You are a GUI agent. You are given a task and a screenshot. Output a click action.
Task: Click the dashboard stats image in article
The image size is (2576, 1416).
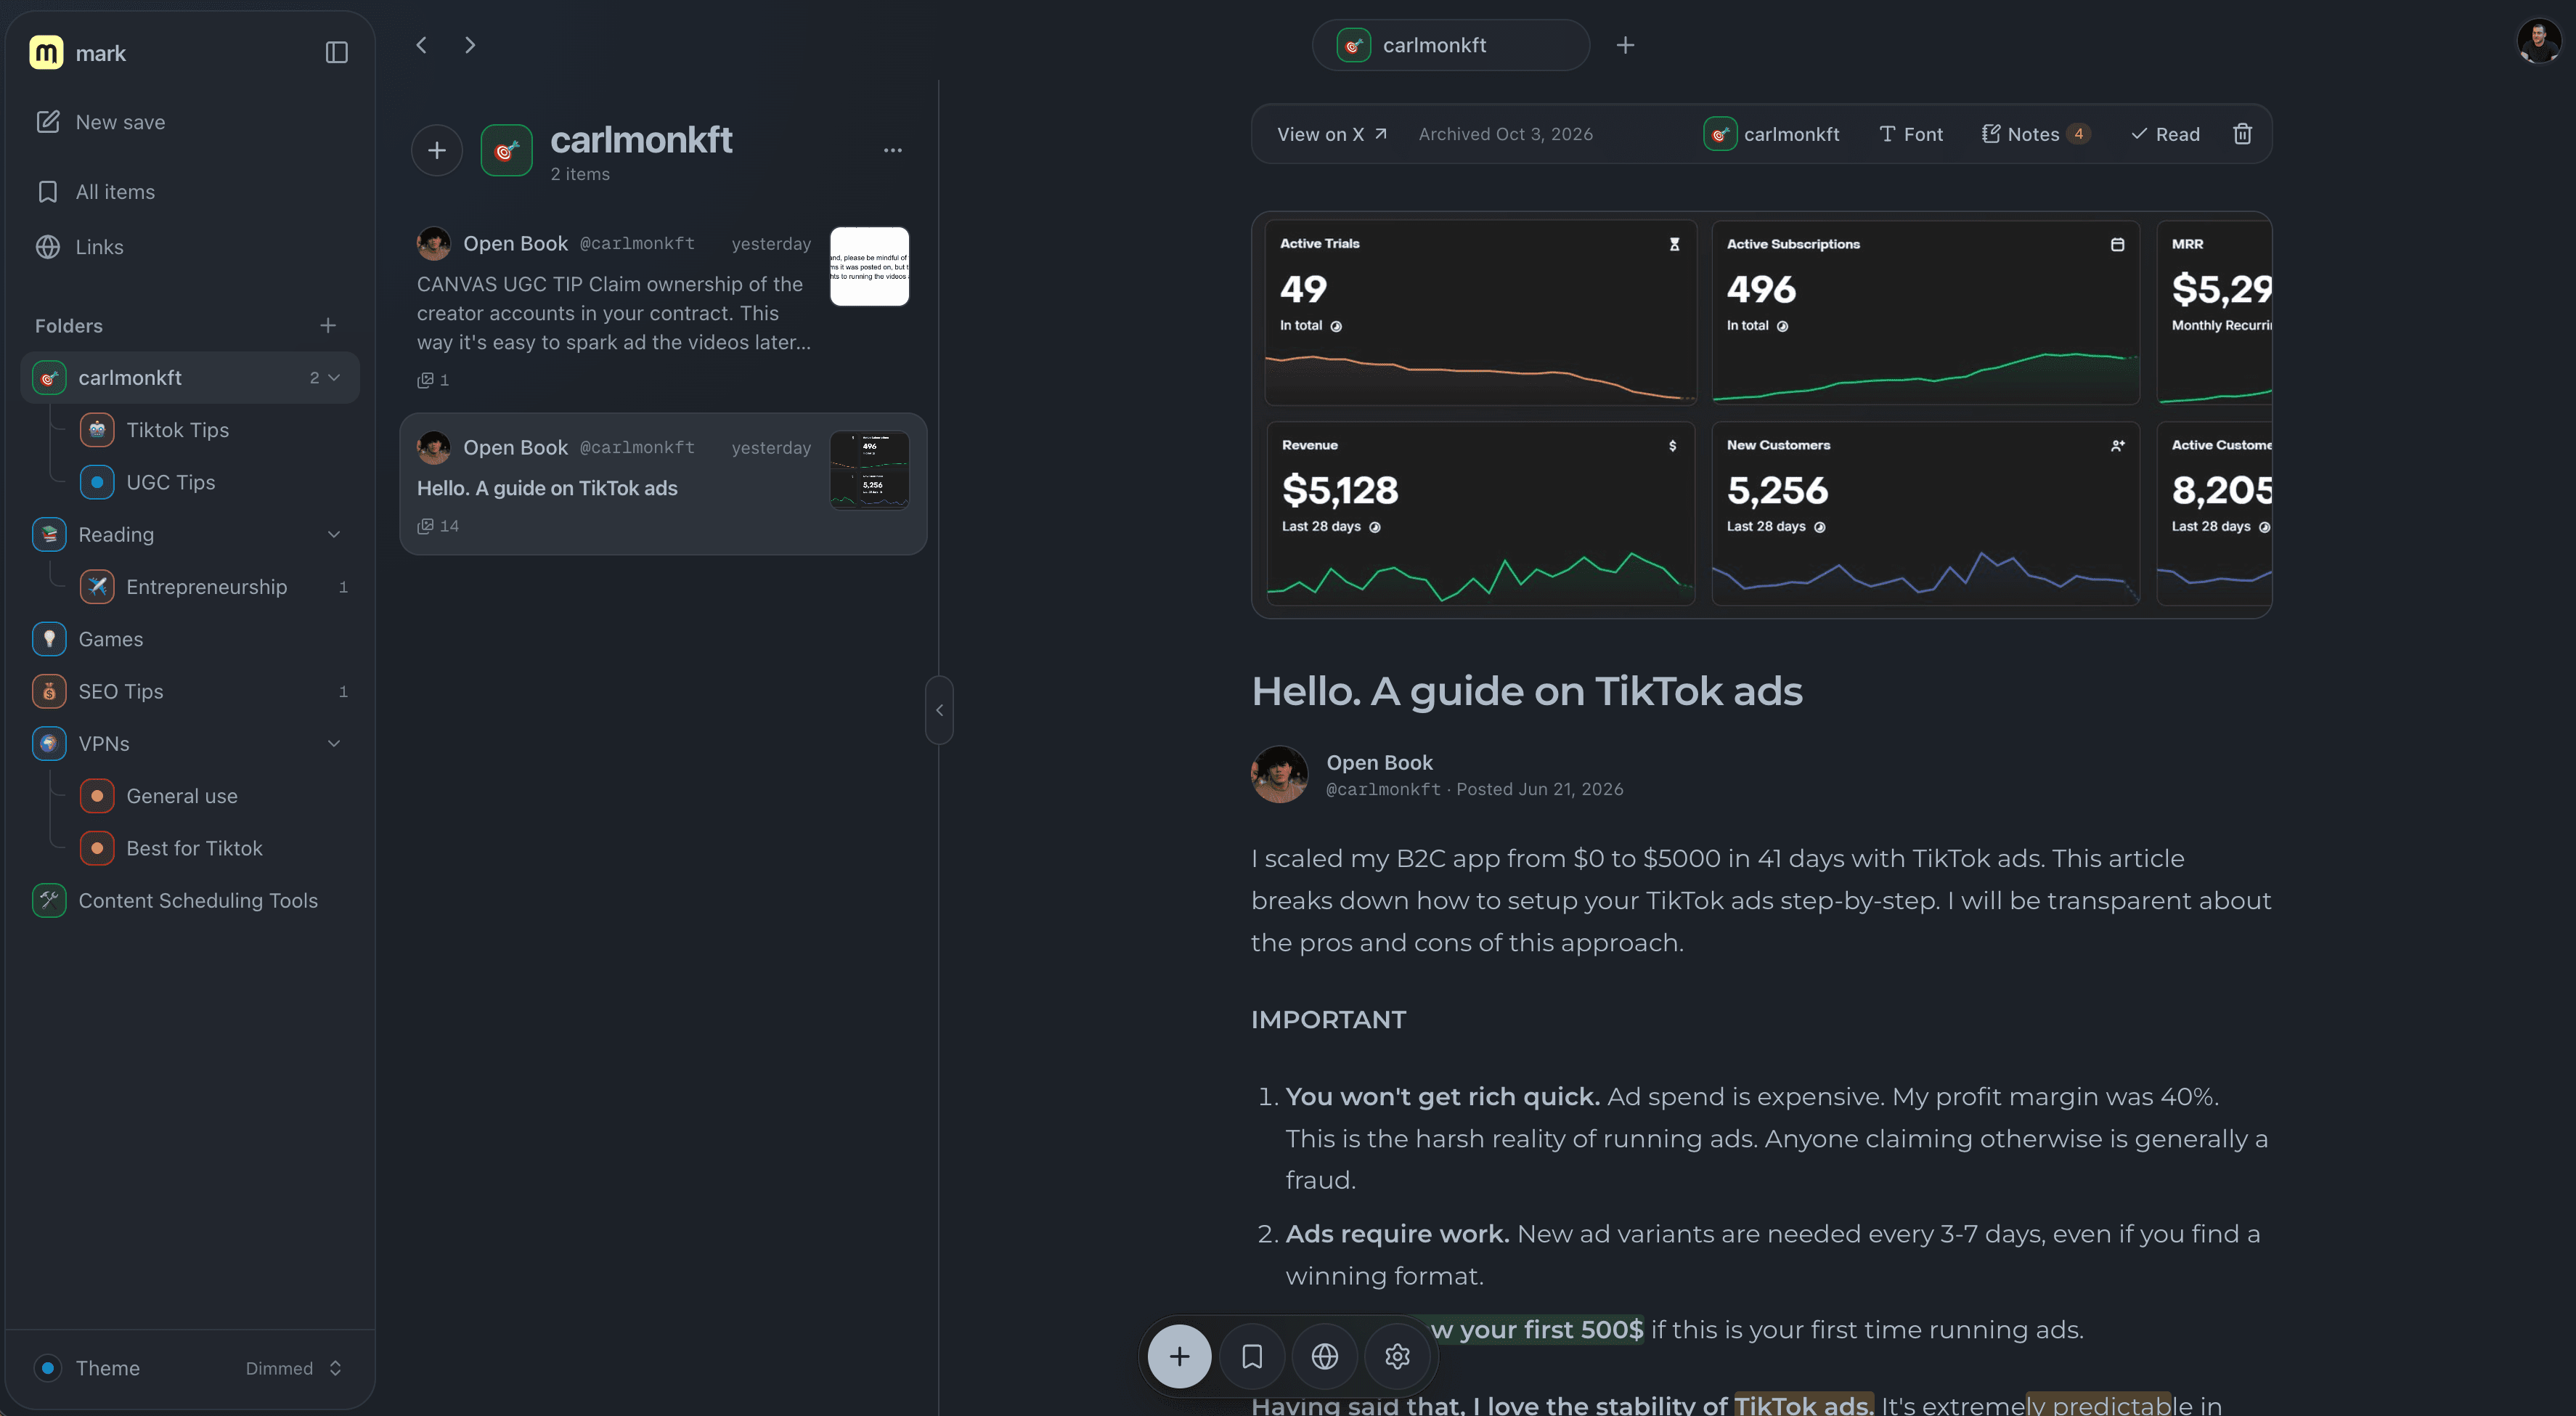click(x=1761, y=415)
